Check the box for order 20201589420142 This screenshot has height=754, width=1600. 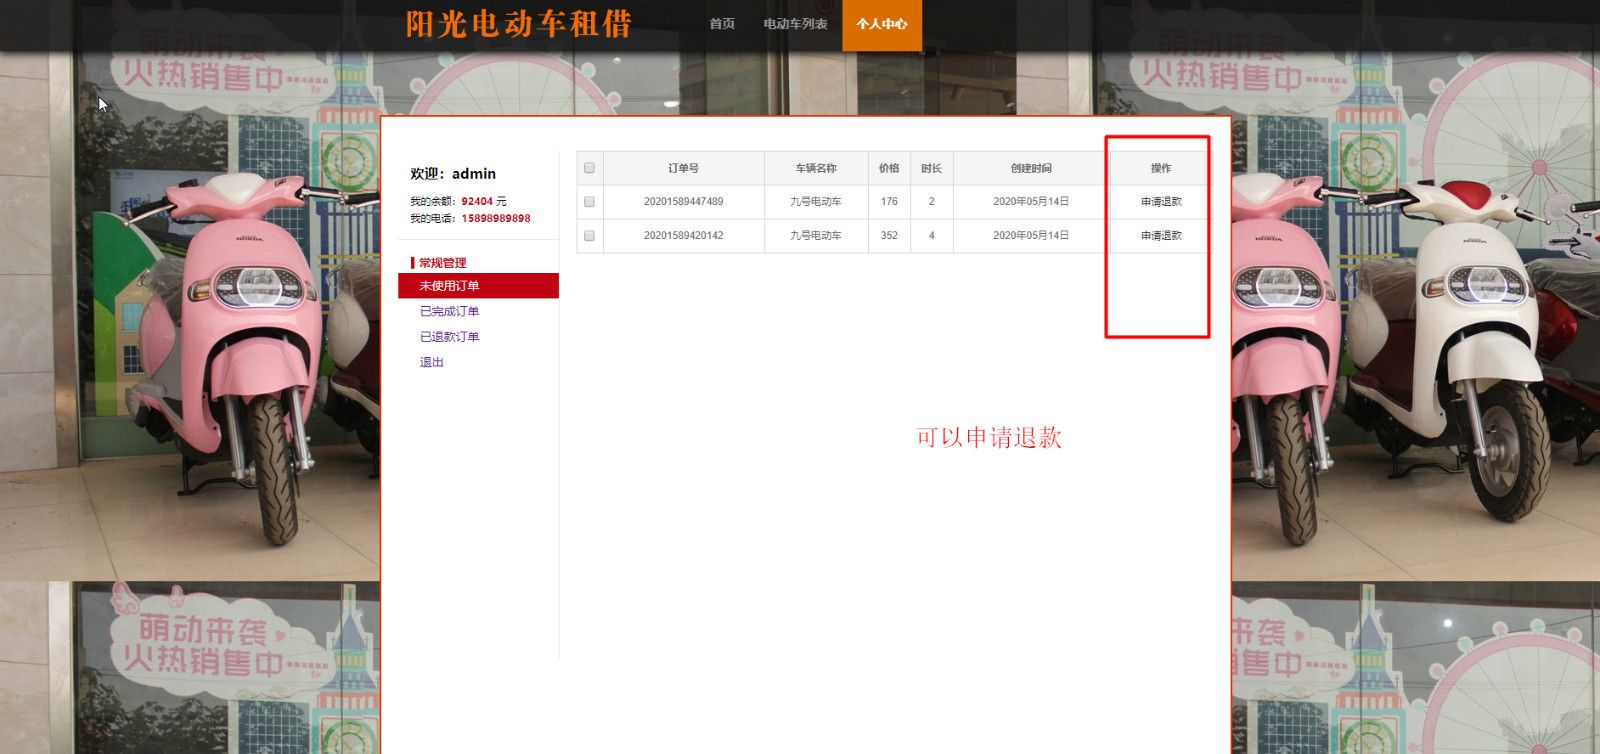(x=589, y=236)
